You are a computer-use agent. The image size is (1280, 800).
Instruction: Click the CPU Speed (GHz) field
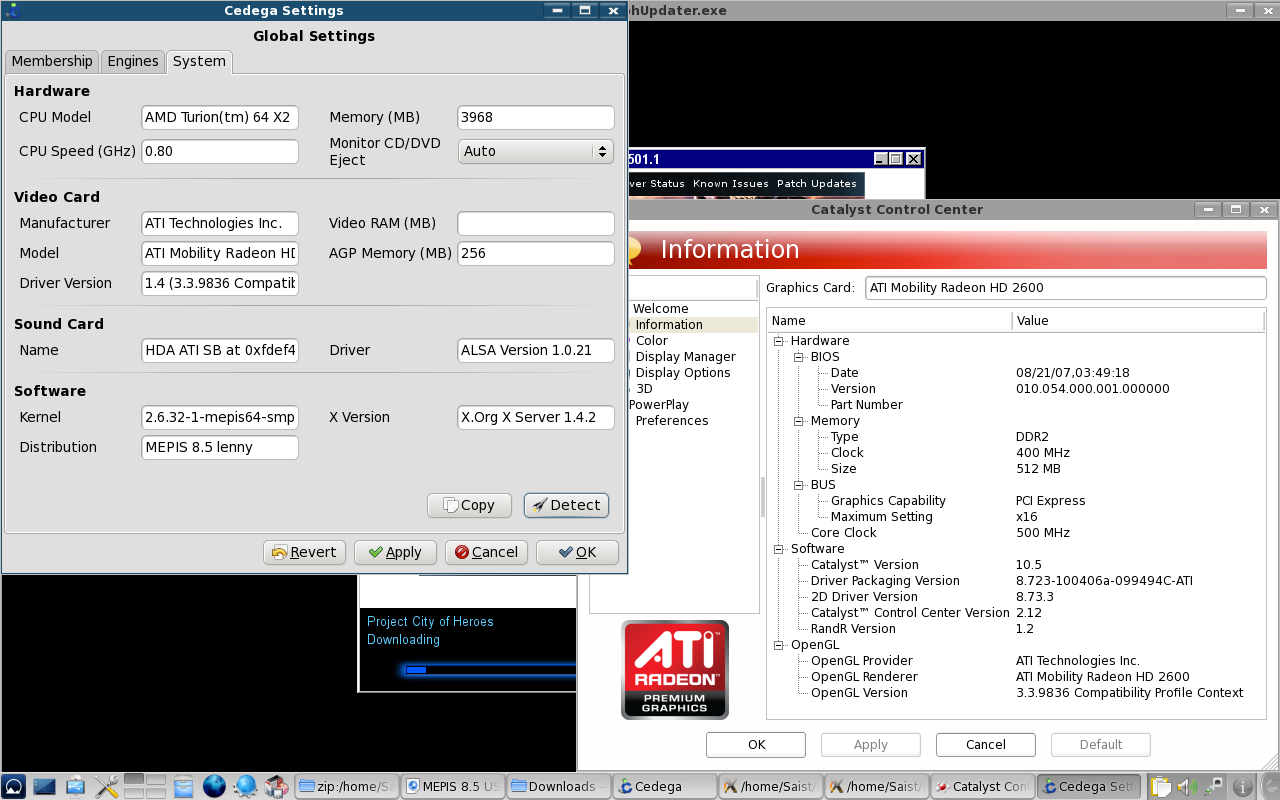220,151
